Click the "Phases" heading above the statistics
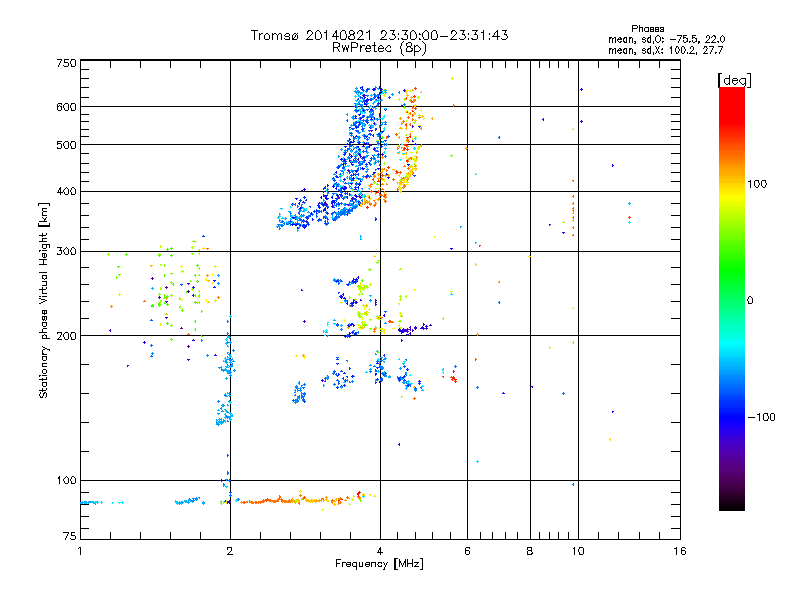The image size is (800, 600). 647,29
